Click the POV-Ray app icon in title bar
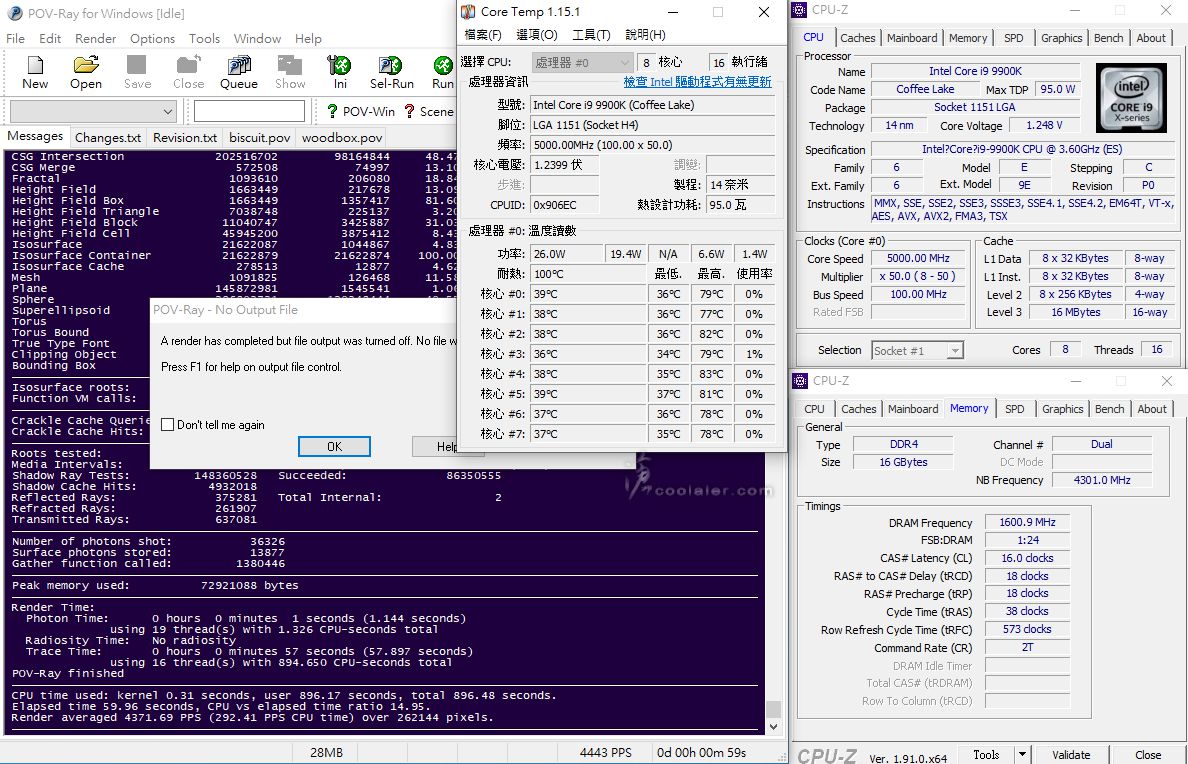The height and width of the screenshot is (764, 1188). (14, 13)
